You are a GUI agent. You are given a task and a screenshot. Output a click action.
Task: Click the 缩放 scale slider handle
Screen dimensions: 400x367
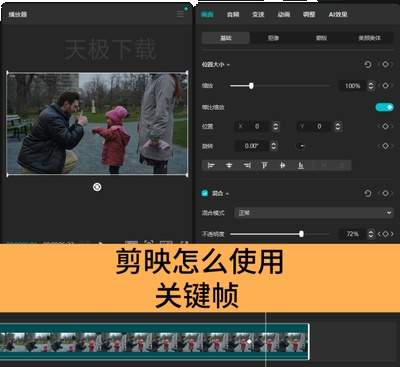251,86
